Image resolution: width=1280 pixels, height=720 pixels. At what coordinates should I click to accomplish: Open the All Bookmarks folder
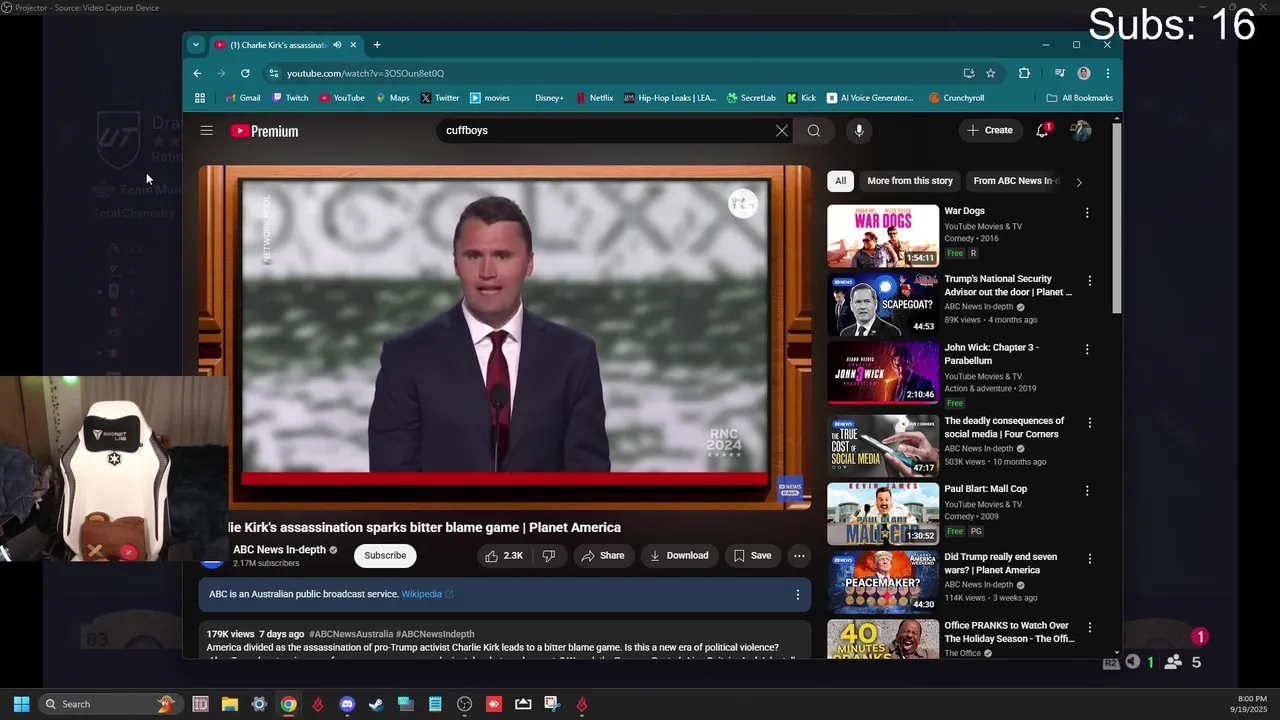coord(1080,98)
